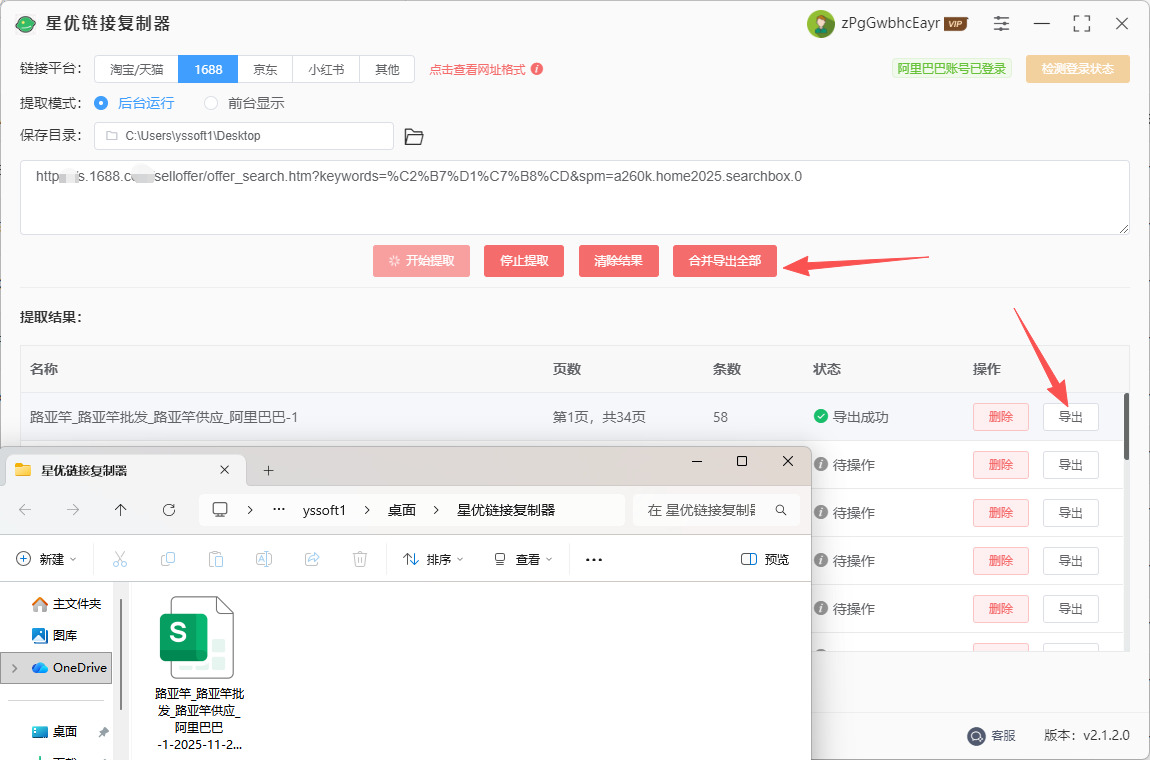Click the Explorer navigation pane scrollbar
Viewport: 1150px width, 760px height.
coord(120,653)
